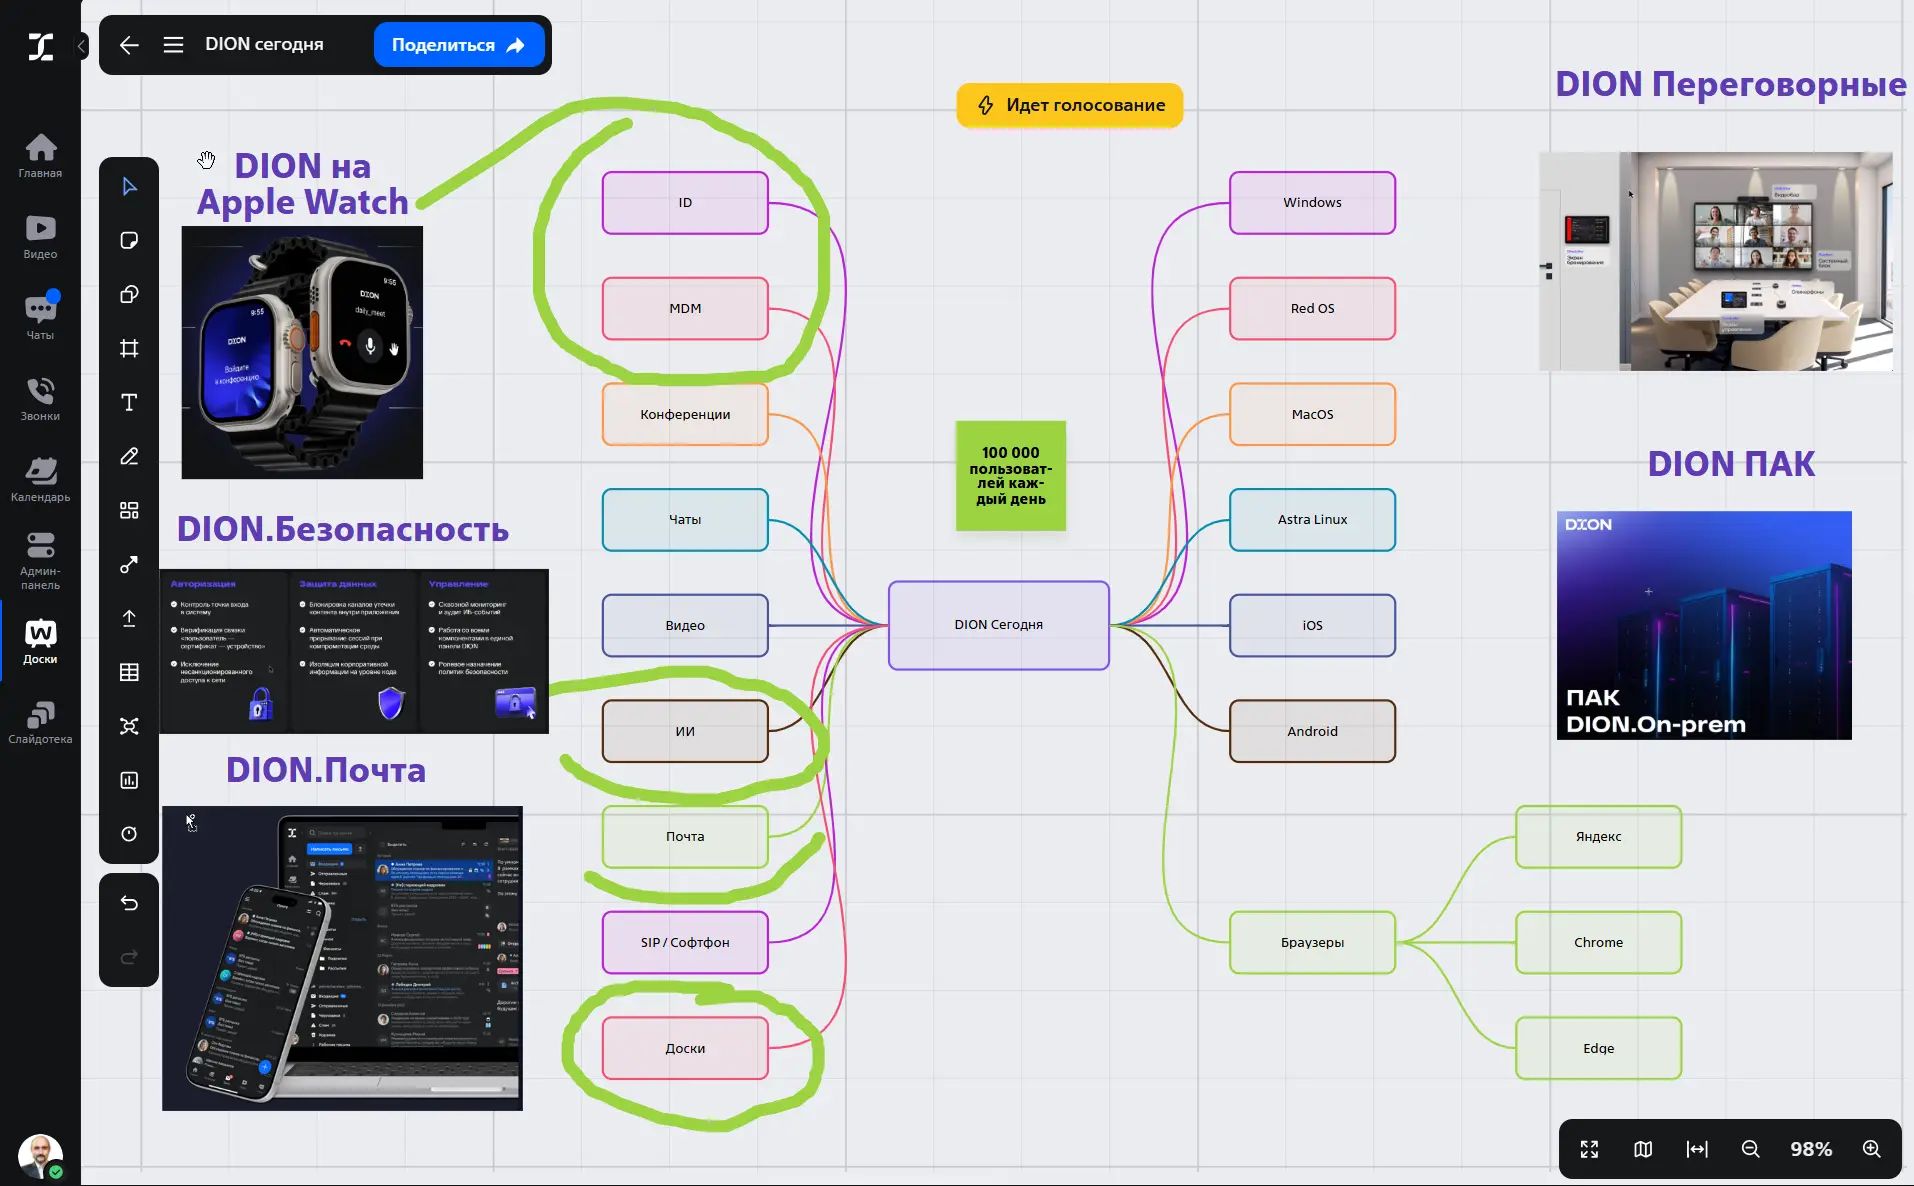Activate the text tool
This screenshot has width=1914, height=1186.
tap(129, 403)
